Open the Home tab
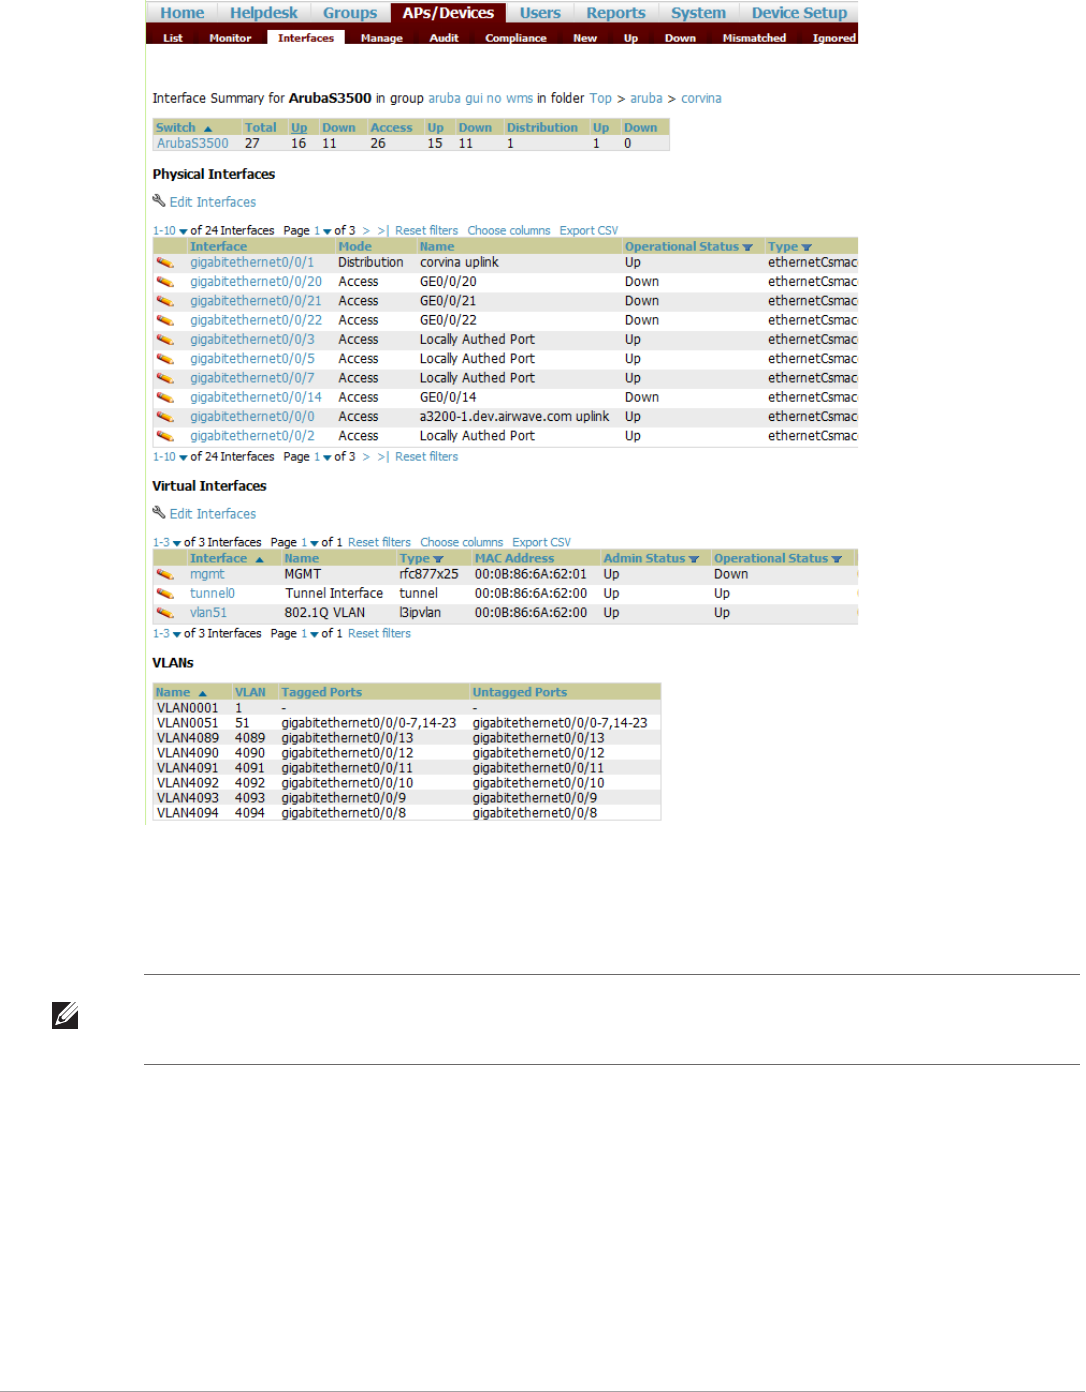 pyautogui.click(x=182, y=13)
